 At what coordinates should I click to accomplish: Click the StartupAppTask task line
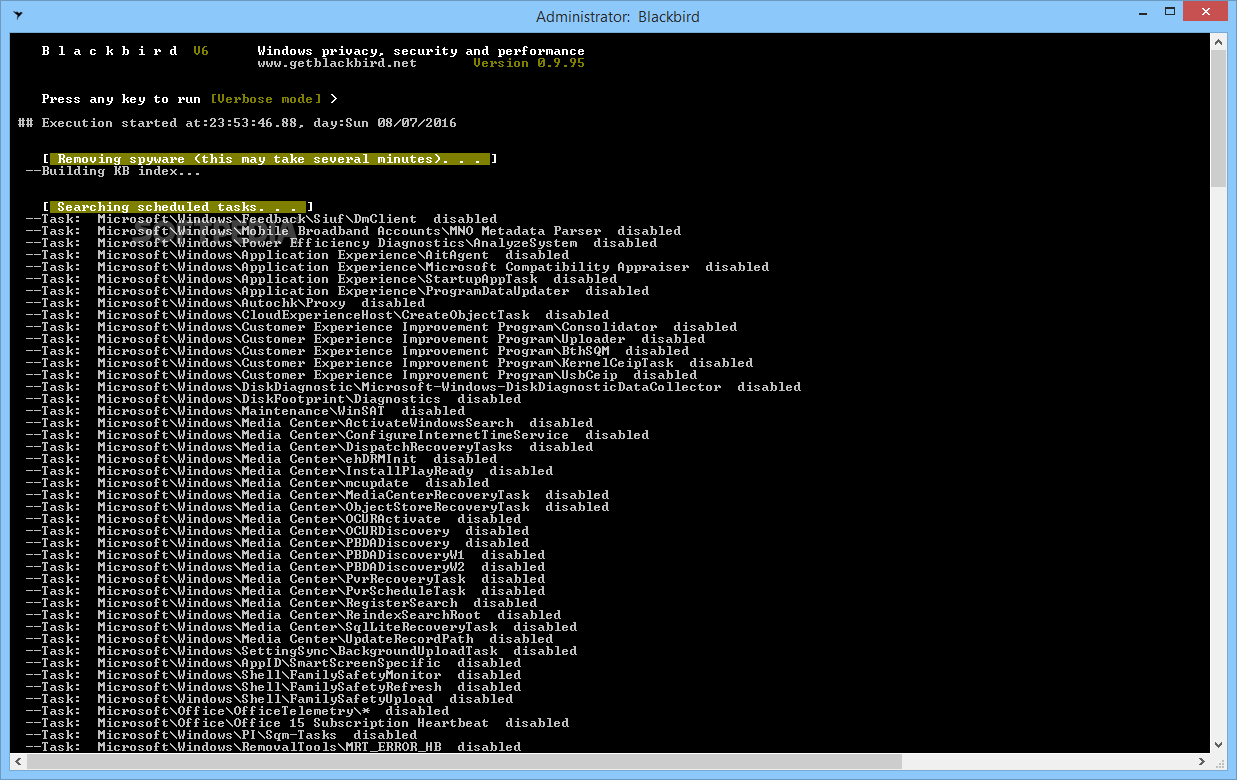[321, 279]
